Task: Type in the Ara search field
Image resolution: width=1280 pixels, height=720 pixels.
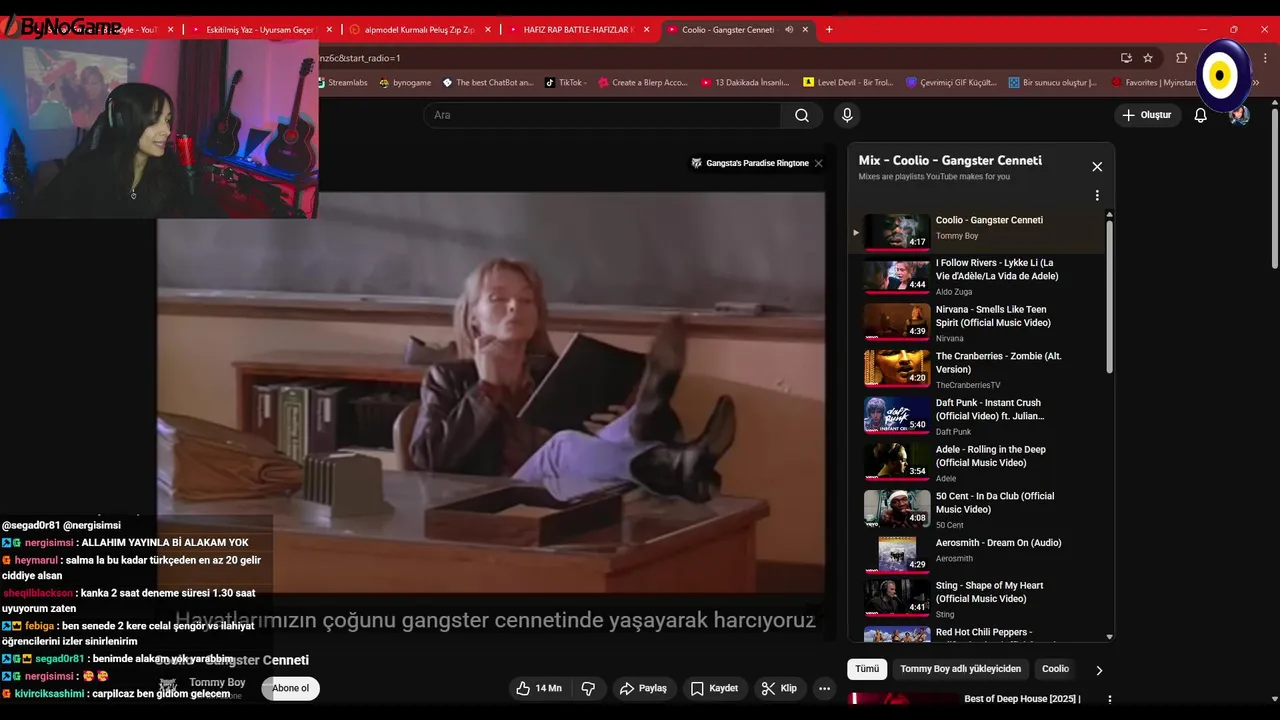Action: pos(602,115)
